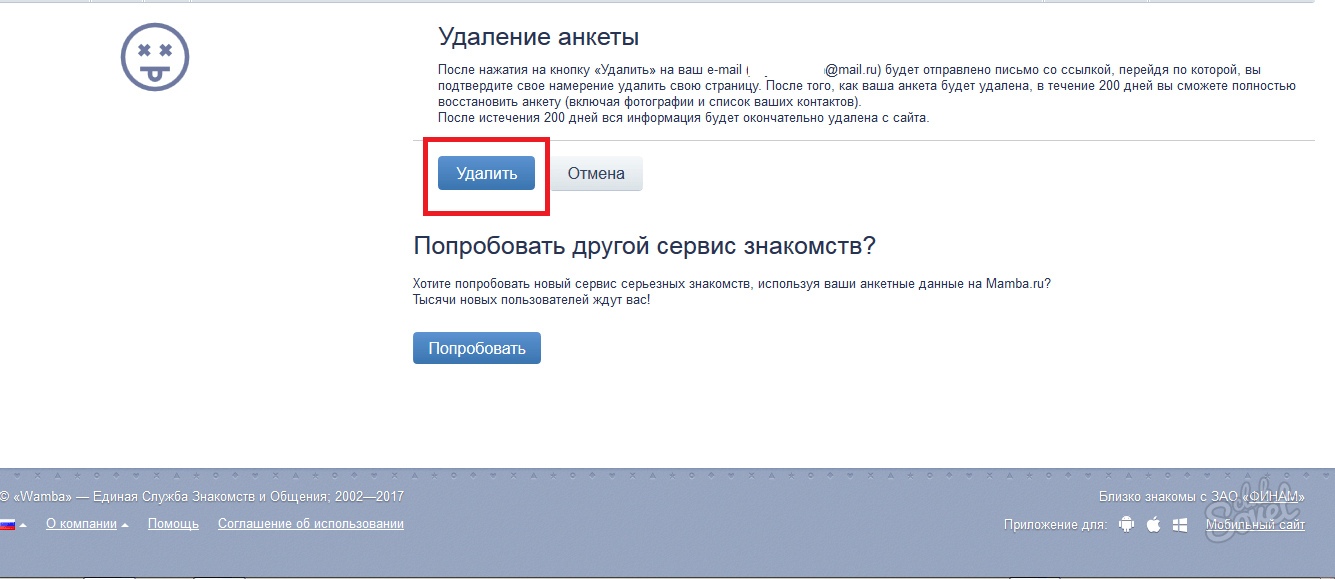Image resolution: width=1335 pixels, height=579 pixels.
Task: Click the Удаление анкеты heading
Action: [538, 38]
